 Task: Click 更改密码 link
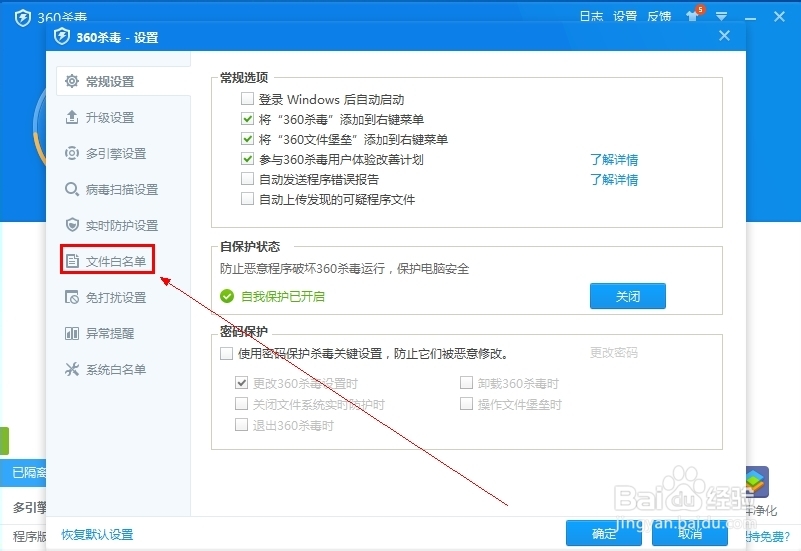614,352
